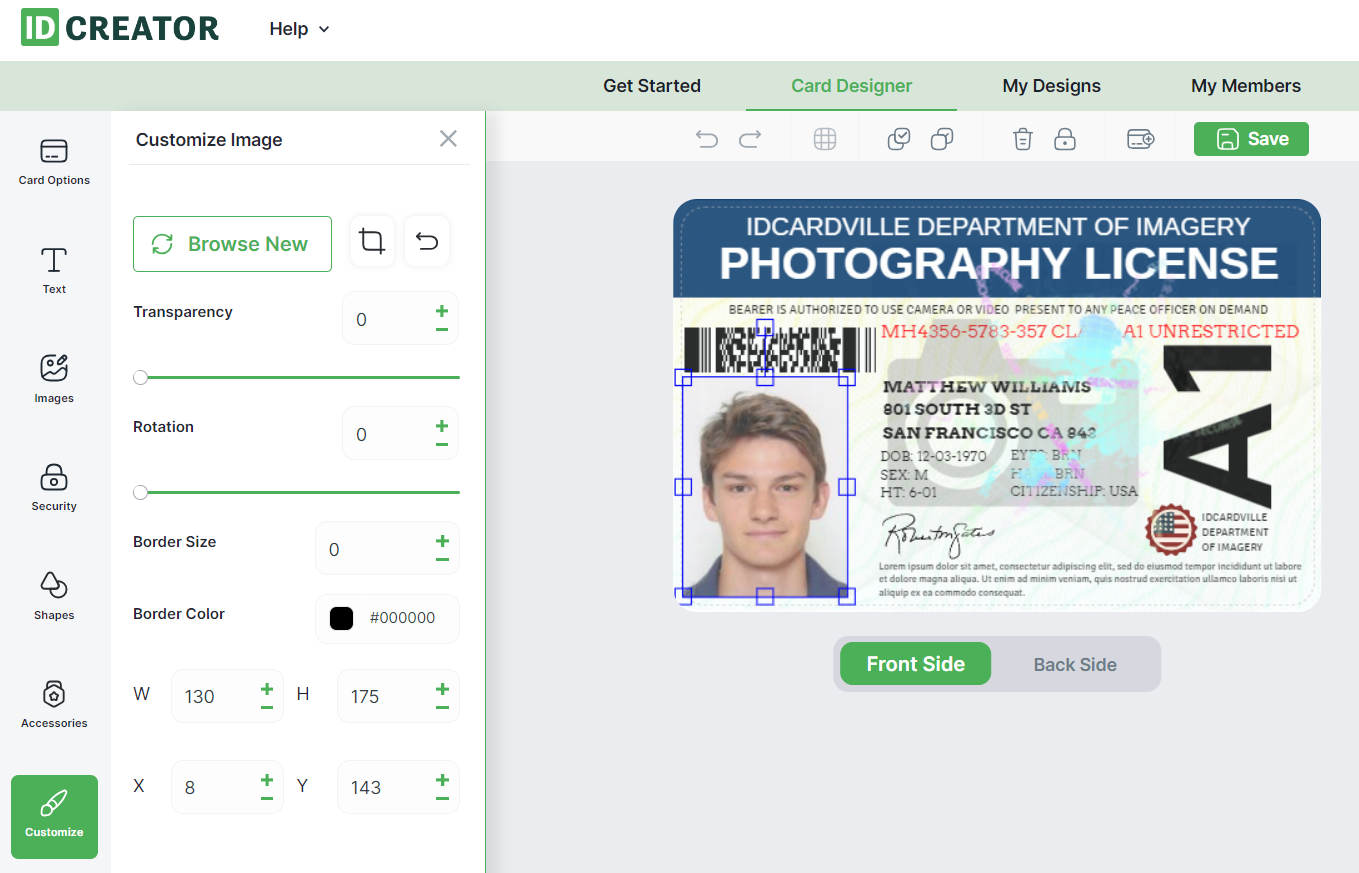Select the Front Side toggle
Viewport: 1359px width, 873px height.
tap(915, 664)
